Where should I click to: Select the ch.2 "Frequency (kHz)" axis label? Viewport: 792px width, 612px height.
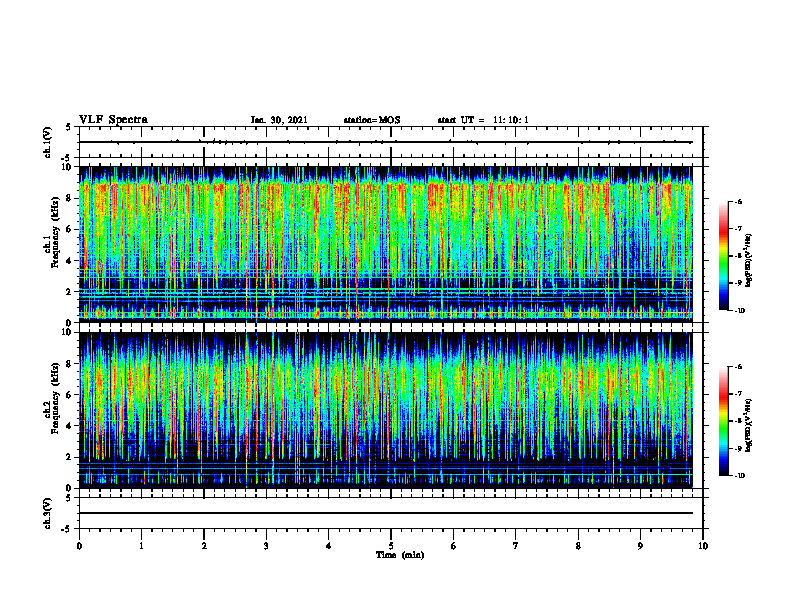point(56,398)
